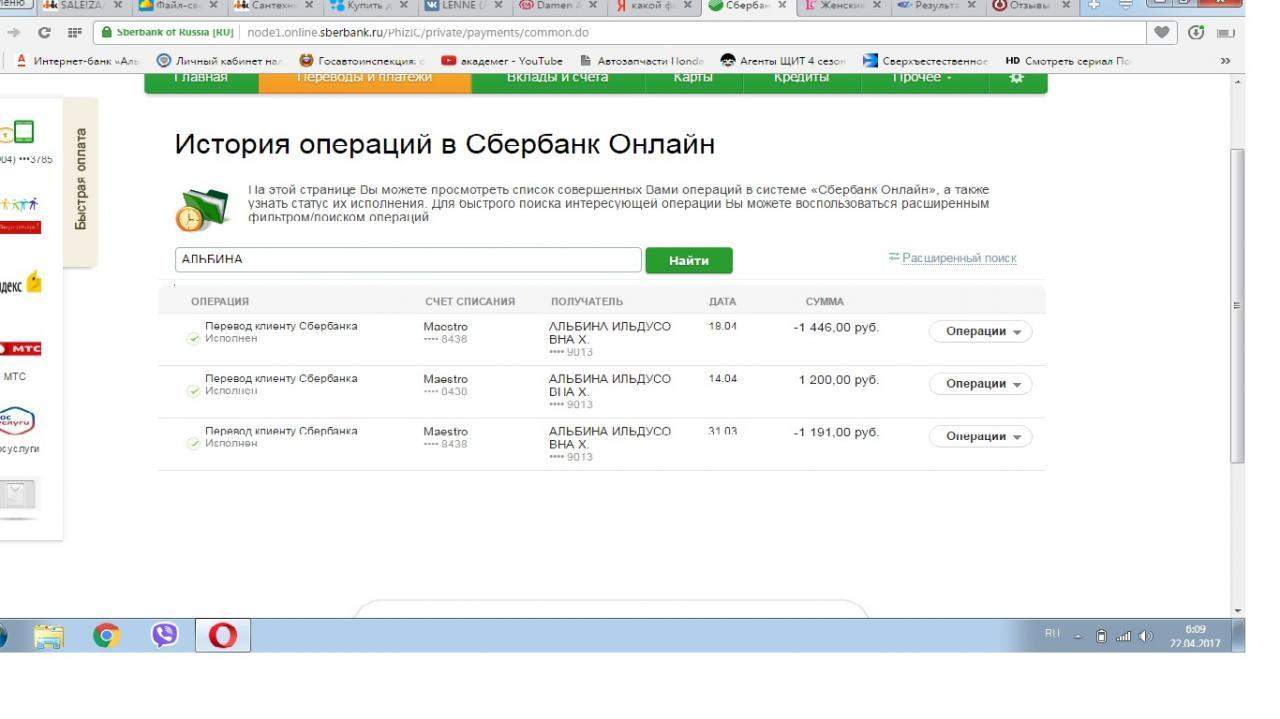Open Viber from the taskbar
The width and height of the screenshot is (1280, 719).
coord(164,635)
